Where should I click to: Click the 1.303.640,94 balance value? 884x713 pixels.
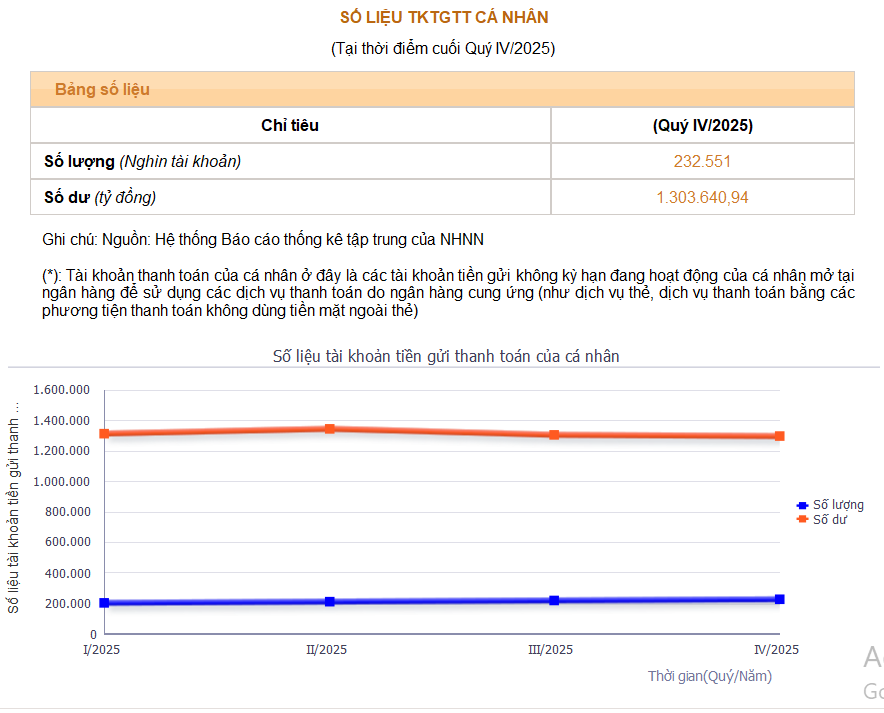702,197
